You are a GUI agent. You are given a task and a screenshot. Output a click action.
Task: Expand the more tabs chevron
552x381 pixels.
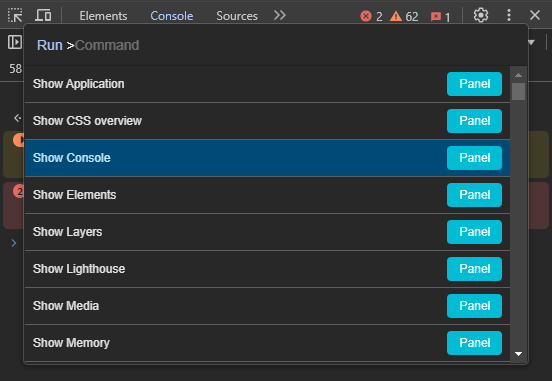click(280, 15)
